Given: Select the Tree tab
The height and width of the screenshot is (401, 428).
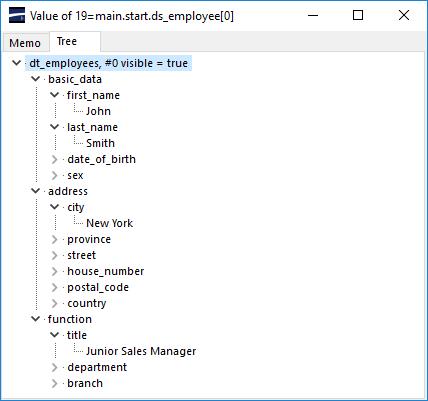Looking at the screenshot, I should [75, 42].
